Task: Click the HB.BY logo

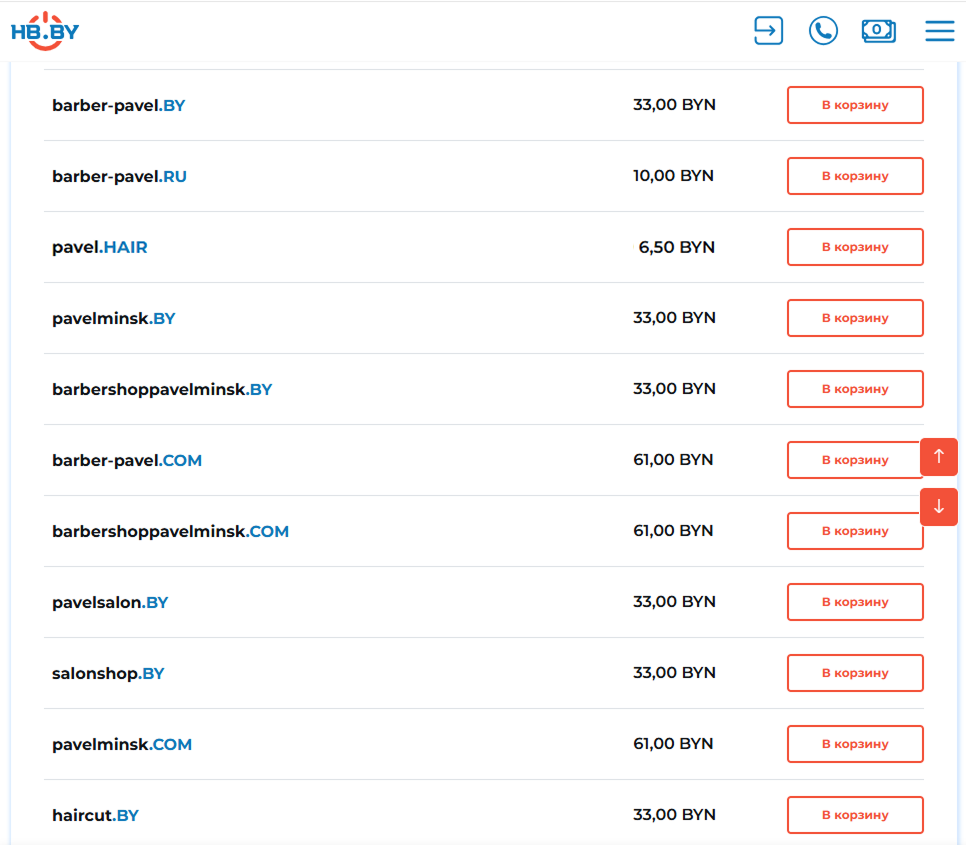Action: (x=45, y=31)
